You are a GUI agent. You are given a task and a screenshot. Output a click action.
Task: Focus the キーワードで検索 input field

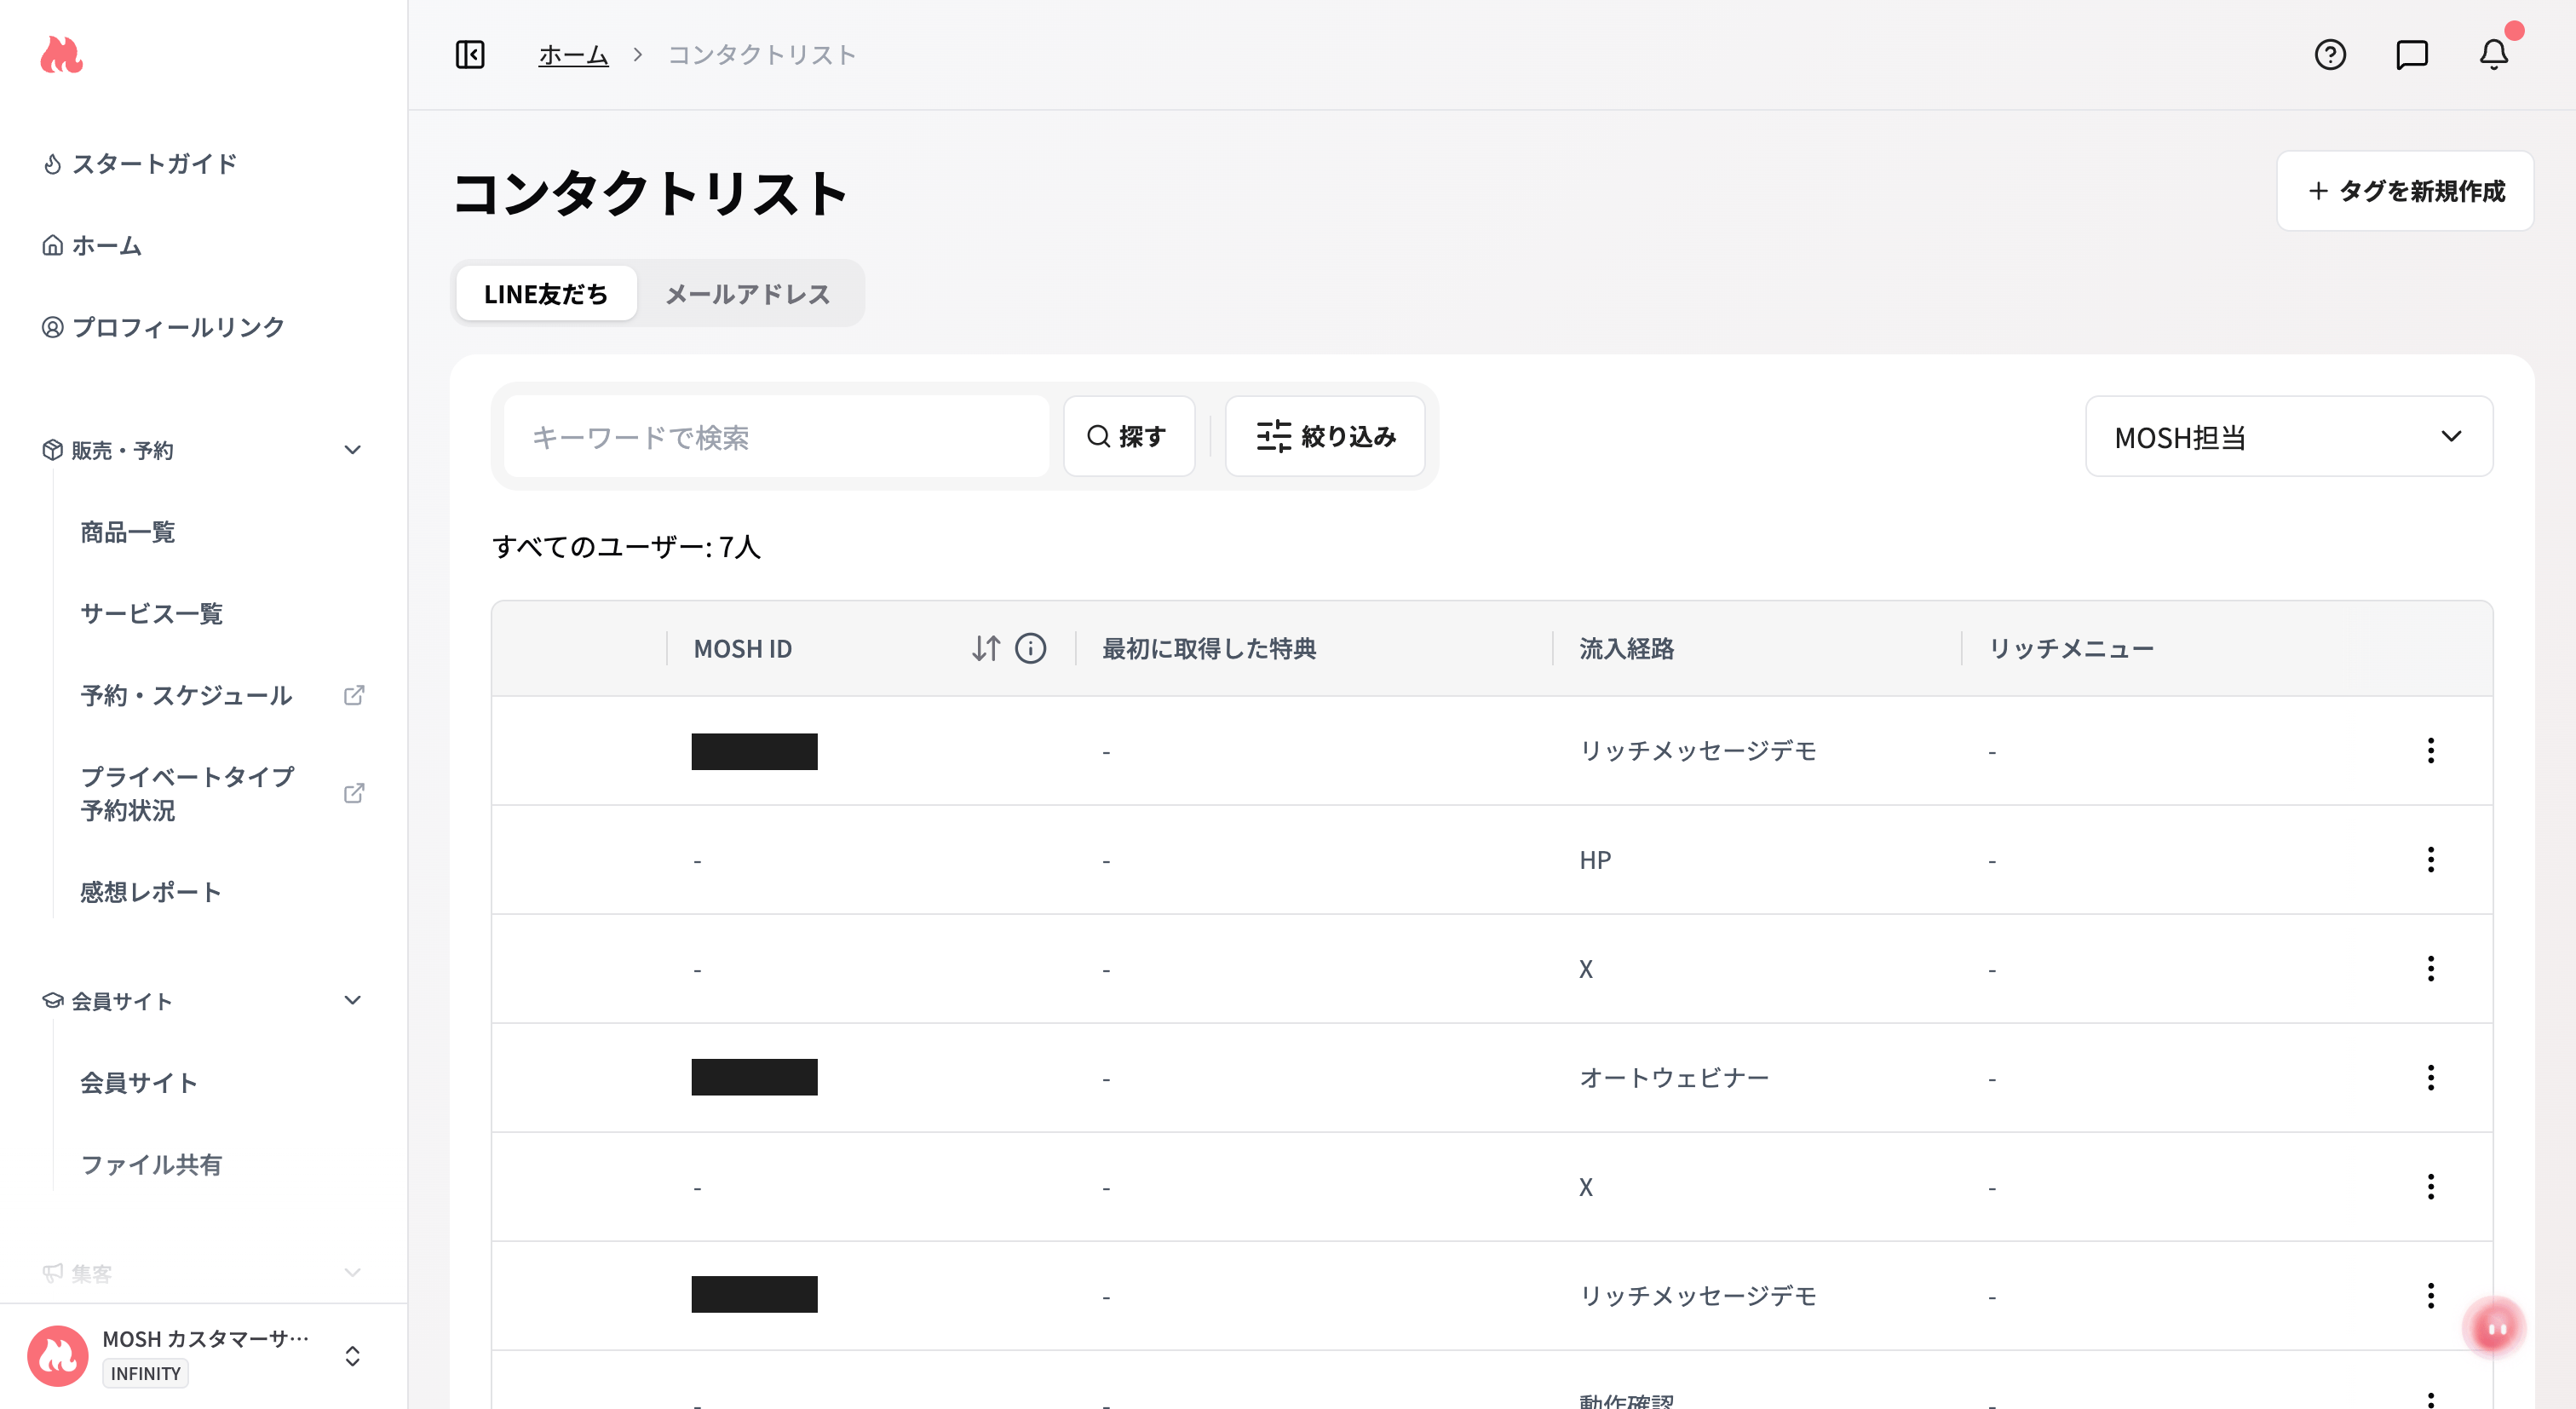click(776, 437)
